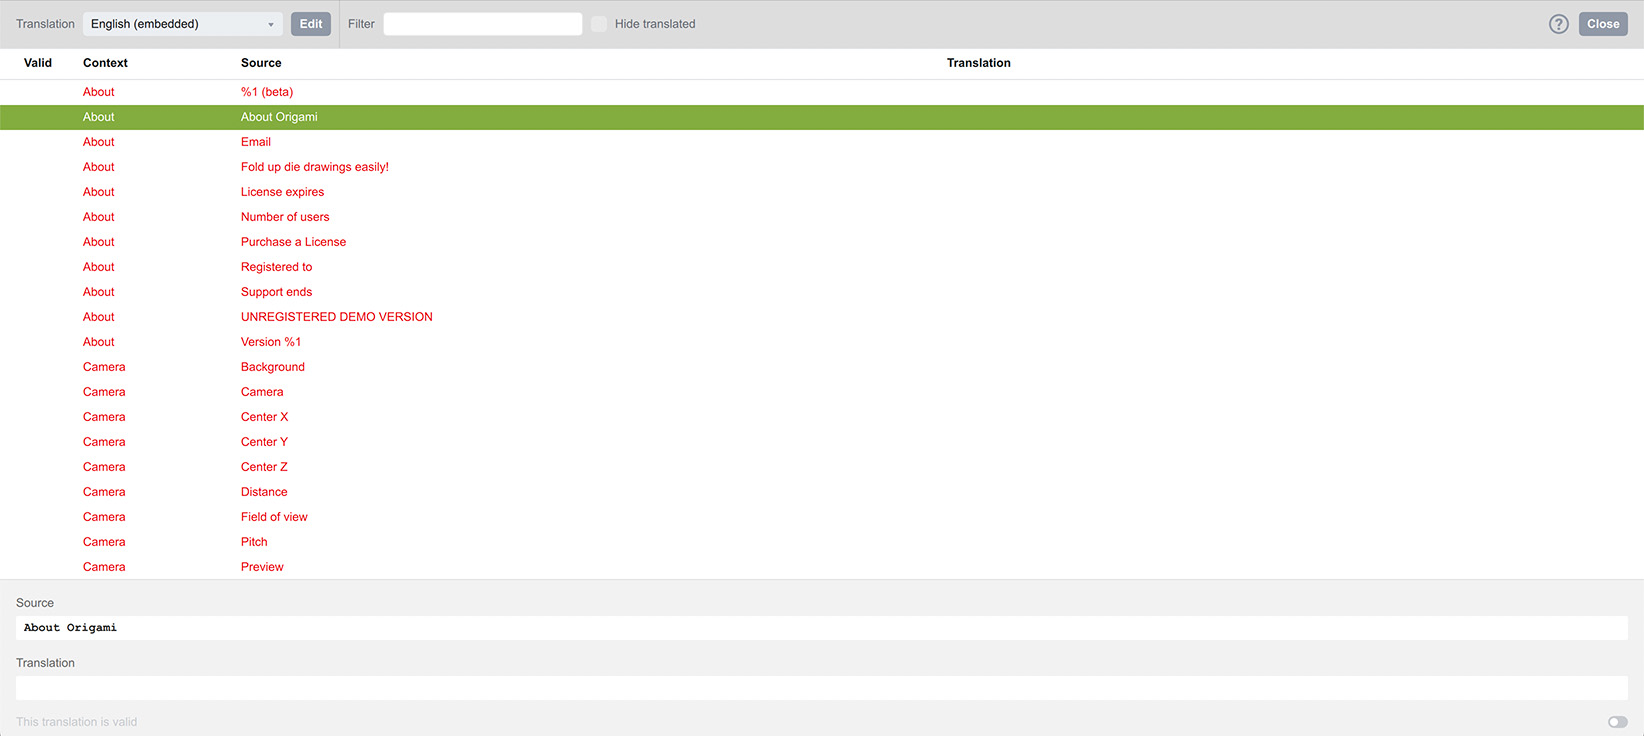Click the 'About Origami' source text field
This screenshot has width=1644, height=736.
pyautogui.click(x=821, y=628)
